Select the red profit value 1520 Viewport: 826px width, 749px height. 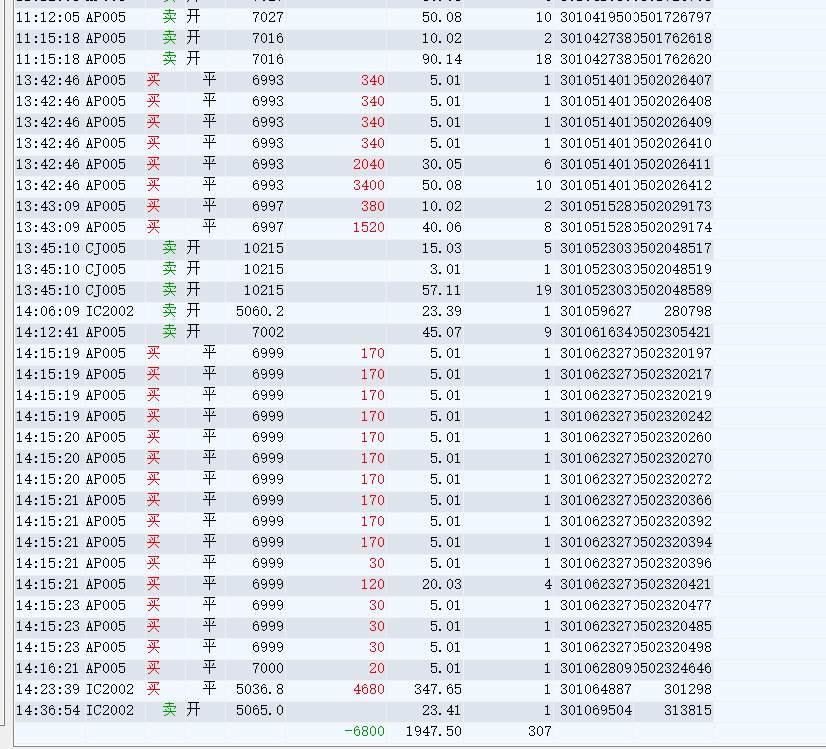coord(369,228)
